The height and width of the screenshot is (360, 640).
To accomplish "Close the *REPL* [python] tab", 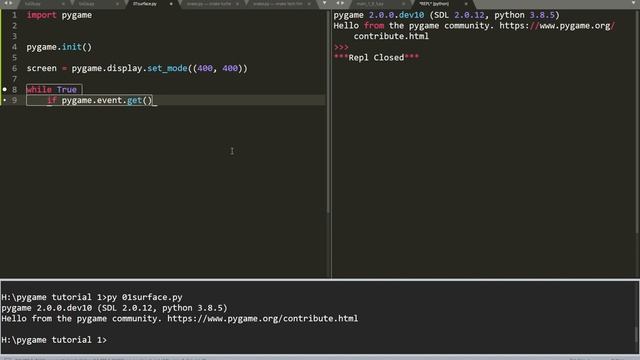I will click(466, 4).
